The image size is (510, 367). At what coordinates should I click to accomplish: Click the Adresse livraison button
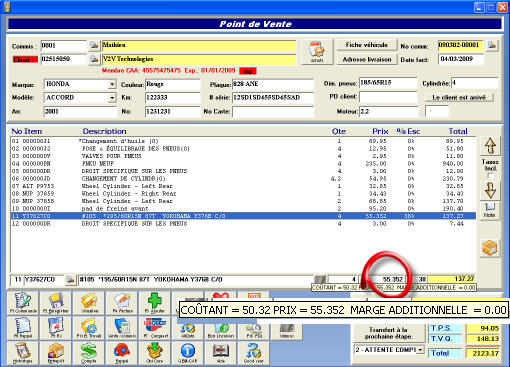pos(367,59)
